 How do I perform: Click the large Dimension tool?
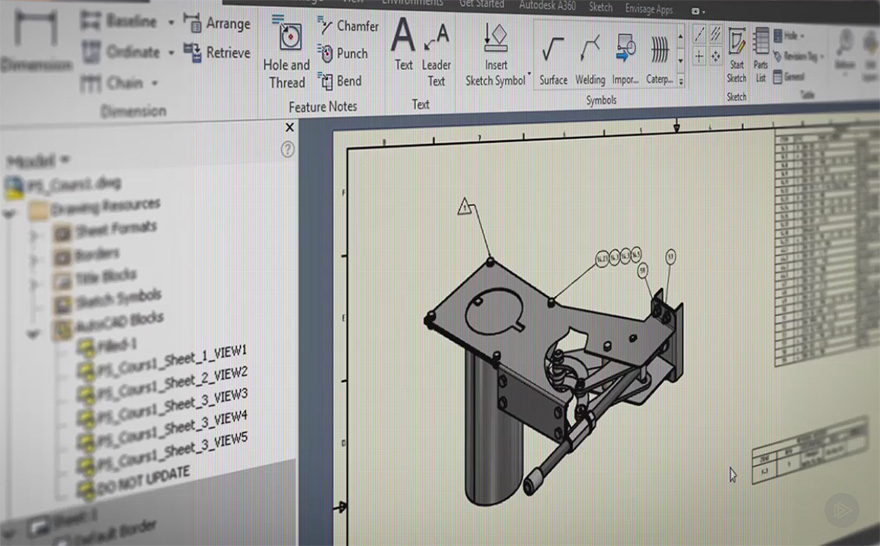[36, 40]
